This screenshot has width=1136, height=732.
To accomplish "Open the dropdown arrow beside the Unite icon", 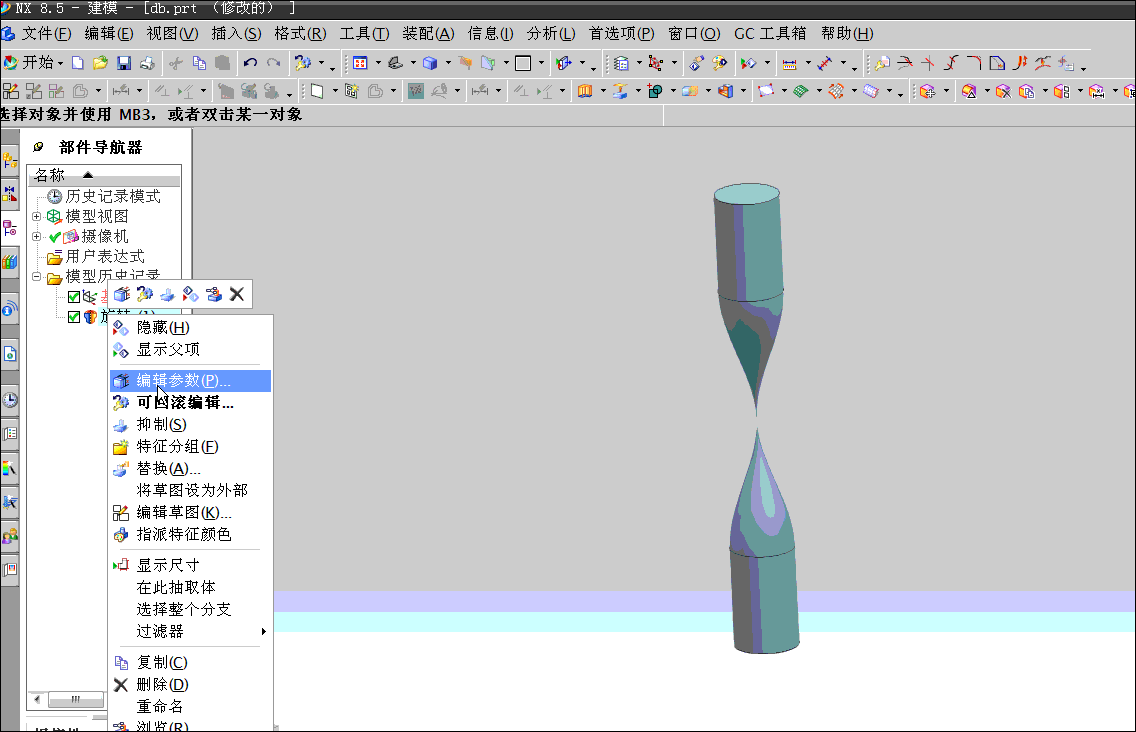I will coord(672,91).
